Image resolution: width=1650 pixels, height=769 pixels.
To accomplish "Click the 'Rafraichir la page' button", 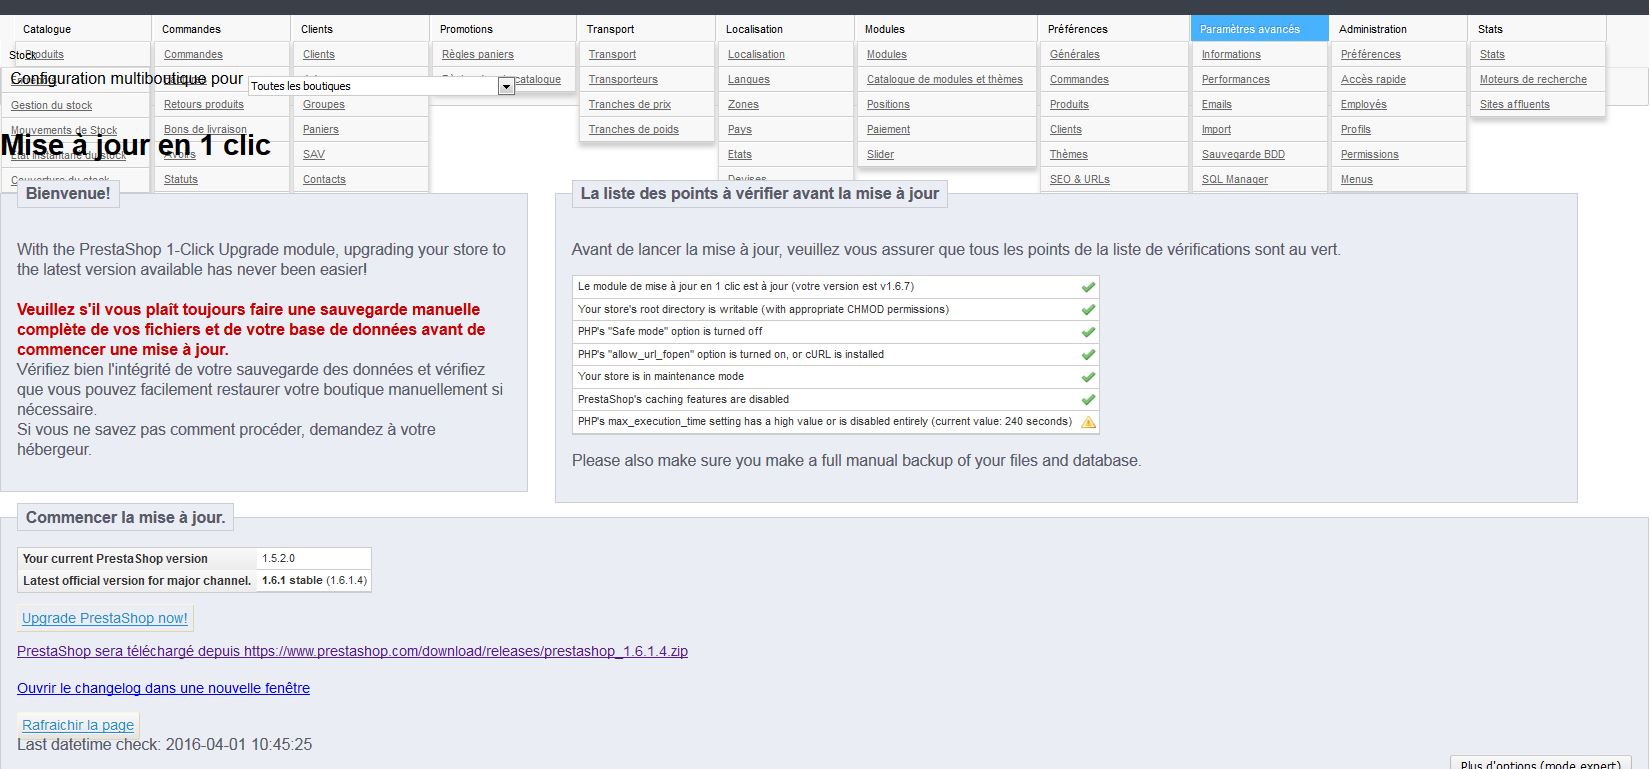I will tap(78, 725).
